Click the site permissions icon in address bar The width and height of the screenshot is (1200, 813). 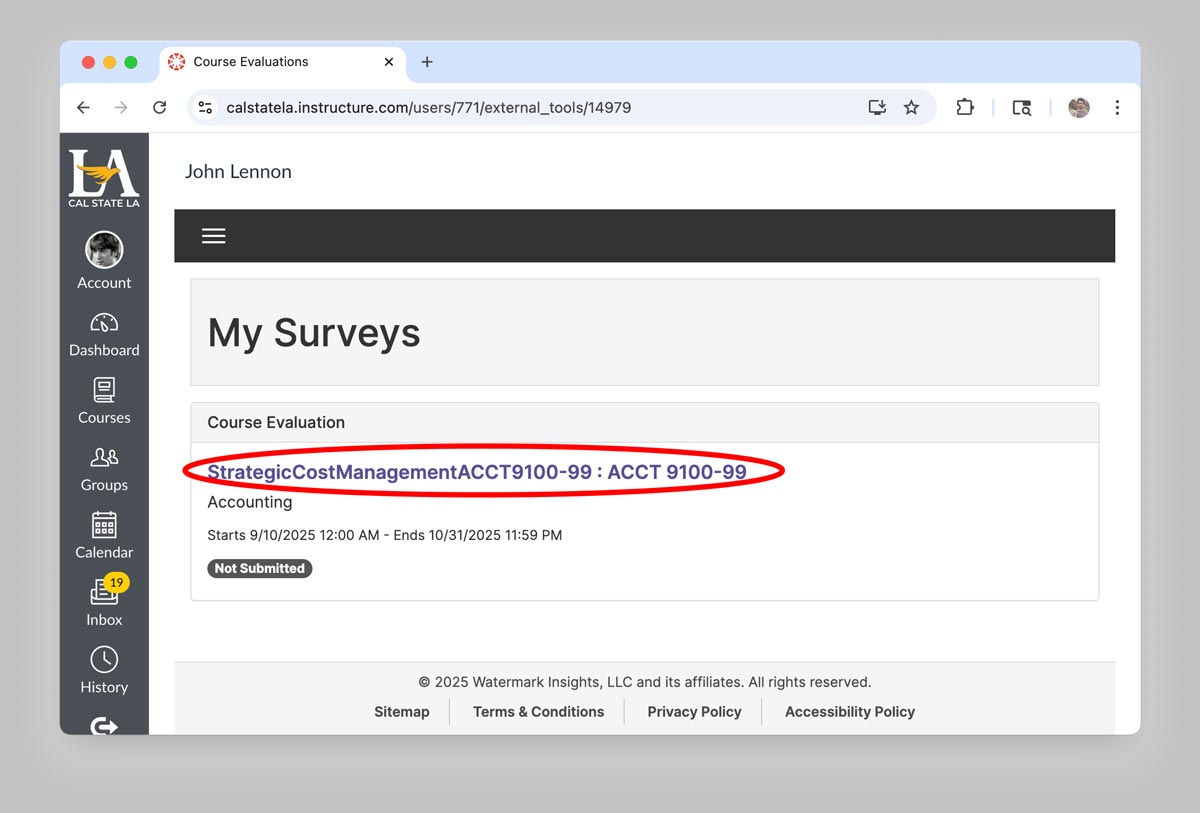click(x=204, y=107)
